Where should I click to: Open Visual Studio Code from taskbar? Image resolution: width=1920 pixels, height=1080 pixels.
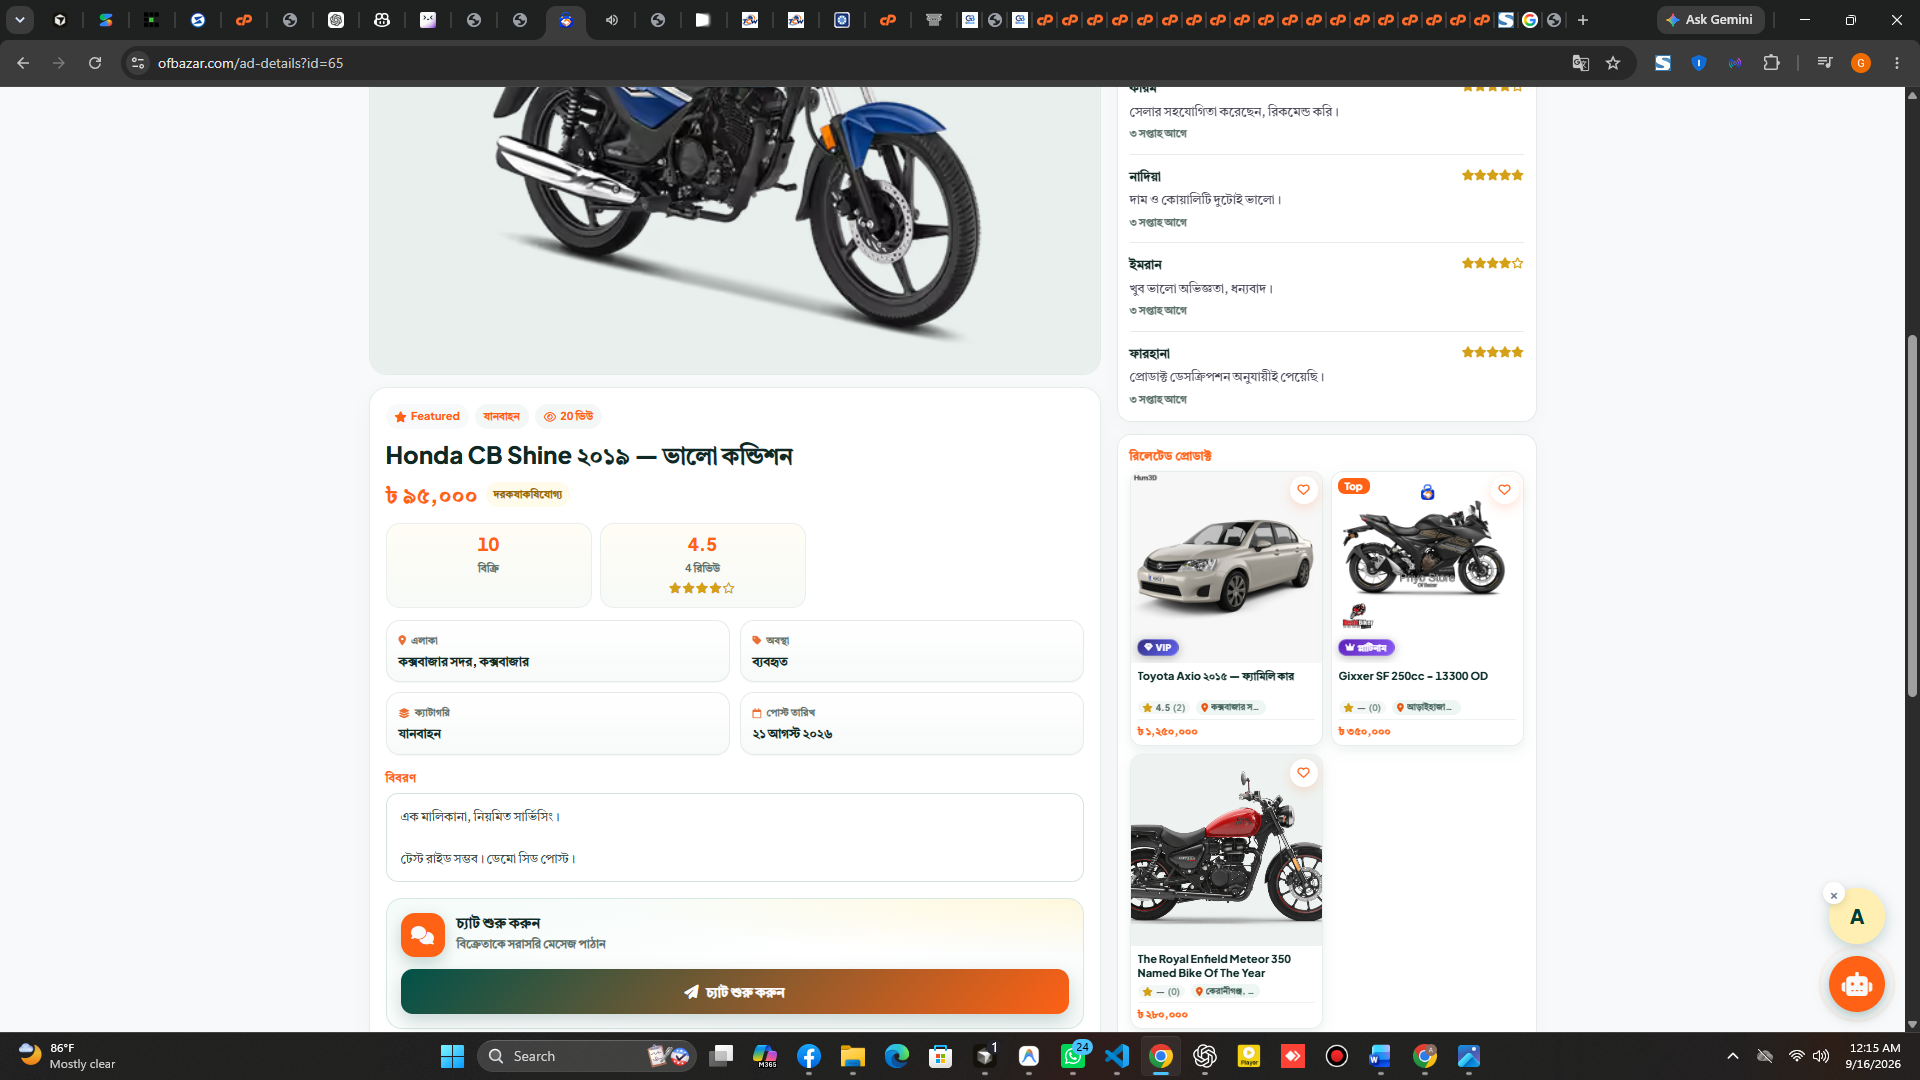1117,1056
